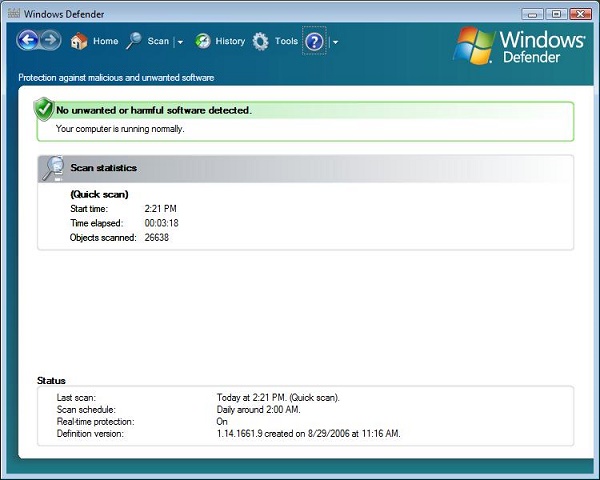
Task: Minimize the Windows Defender window
Action: pos(535,13)
